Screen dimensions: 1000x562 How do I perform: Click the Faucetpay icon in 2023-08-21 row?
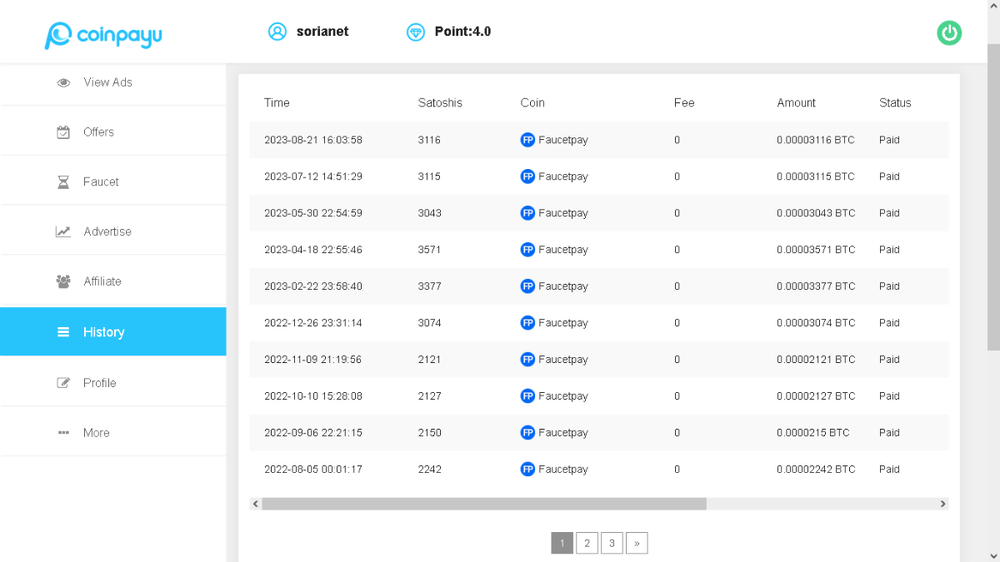click(528, 140)
